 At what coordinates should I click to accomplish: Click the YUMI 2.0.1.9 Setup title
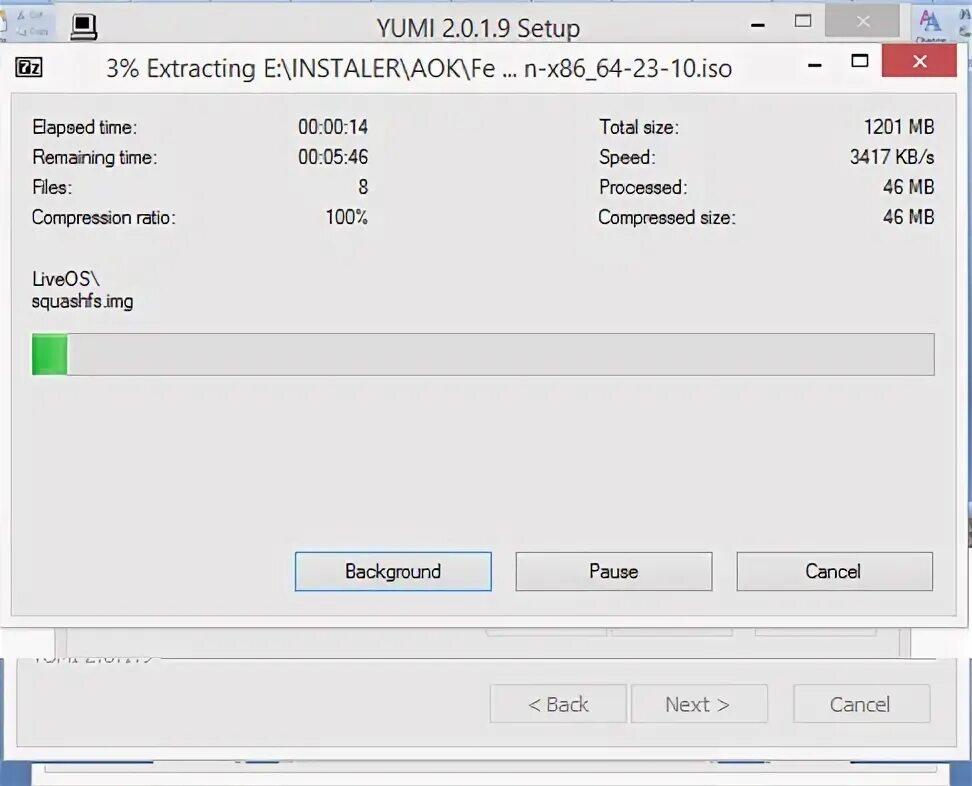pos(478,29)
